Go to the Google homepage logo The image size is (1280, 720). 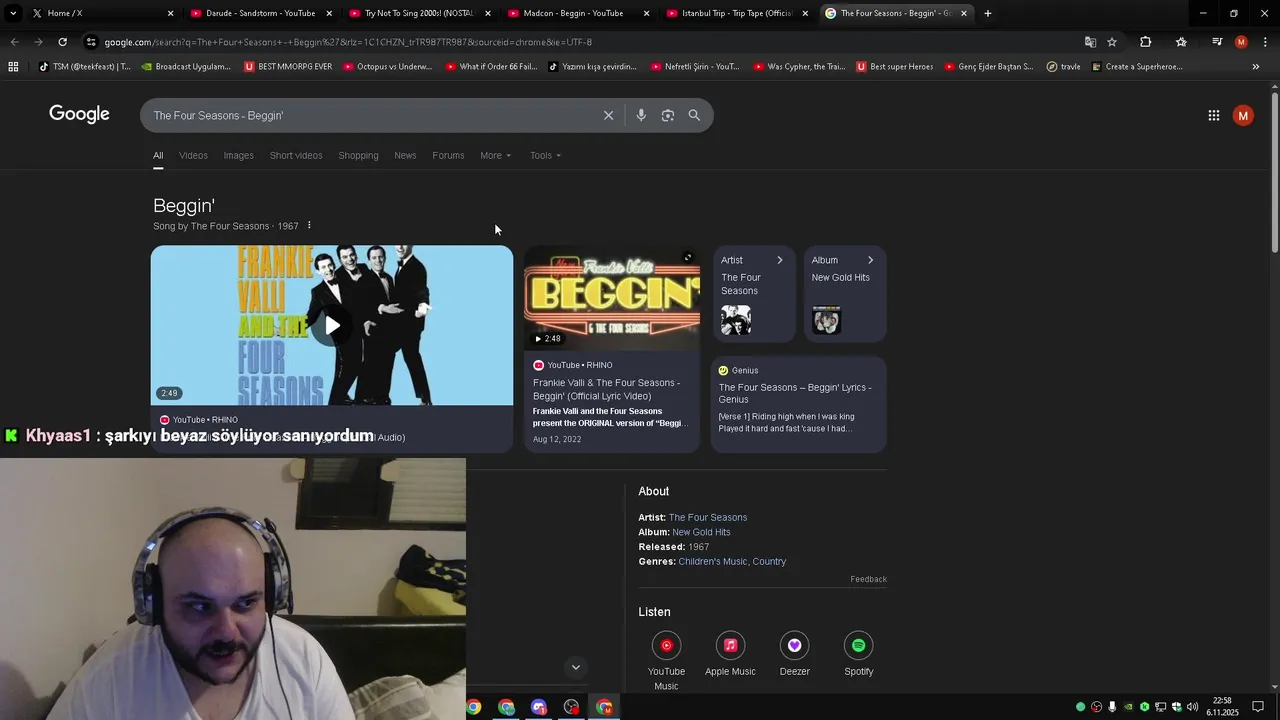tap(79, 114)
